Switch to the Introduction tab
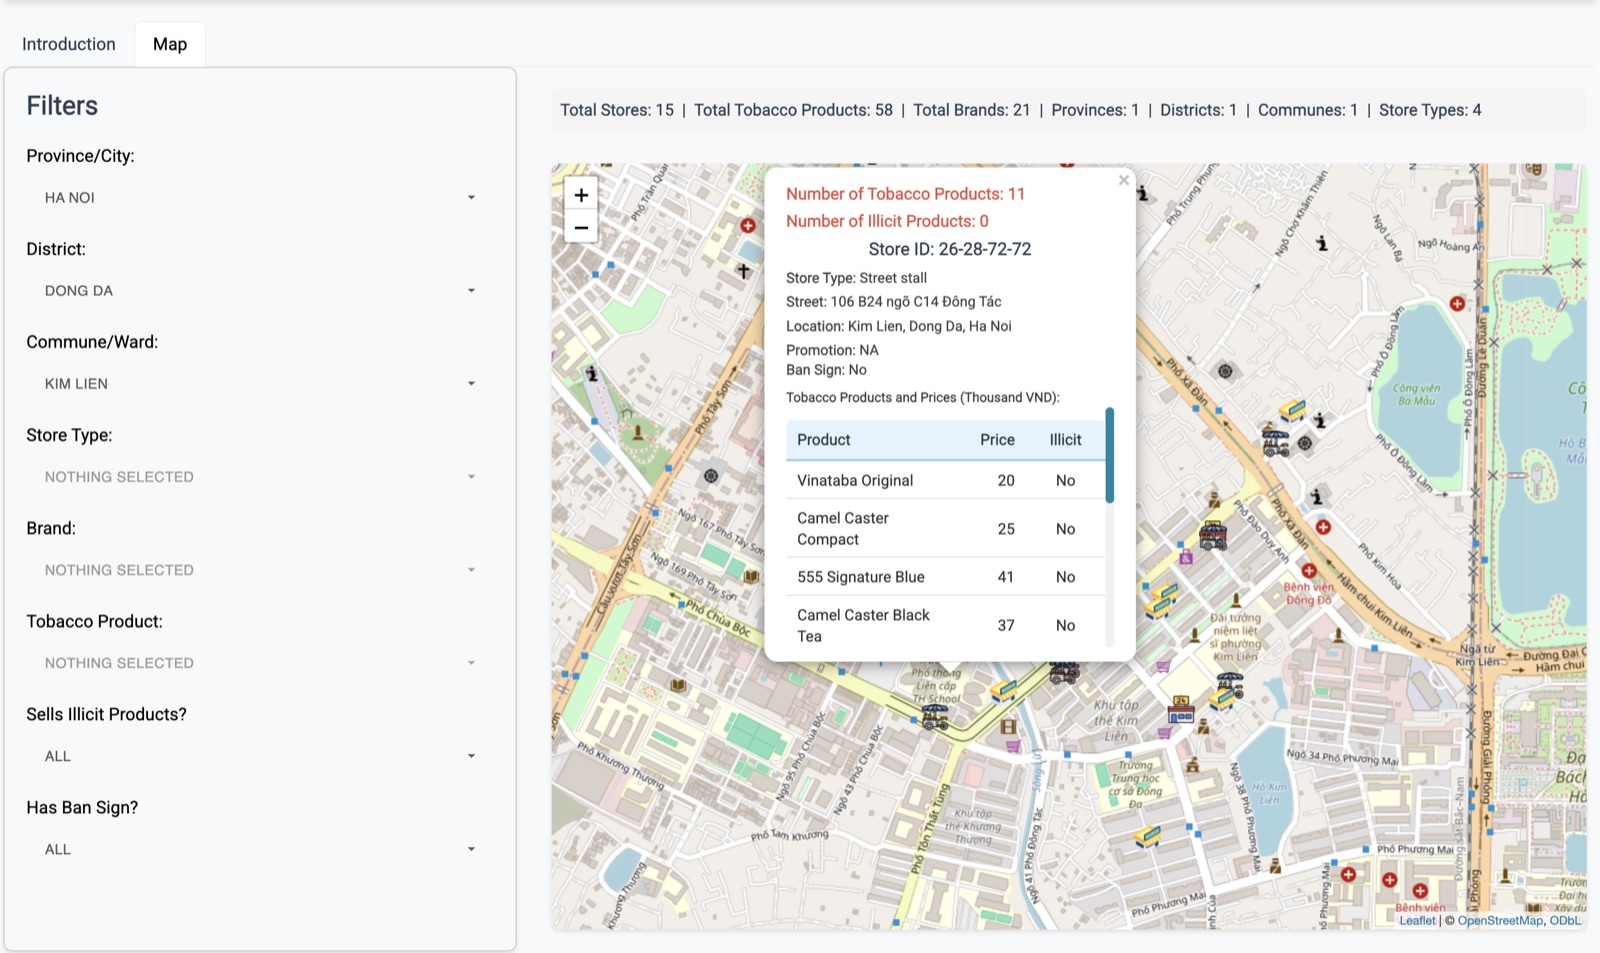The height and width of the screenshot is (953, 1600). click(67, 44)
